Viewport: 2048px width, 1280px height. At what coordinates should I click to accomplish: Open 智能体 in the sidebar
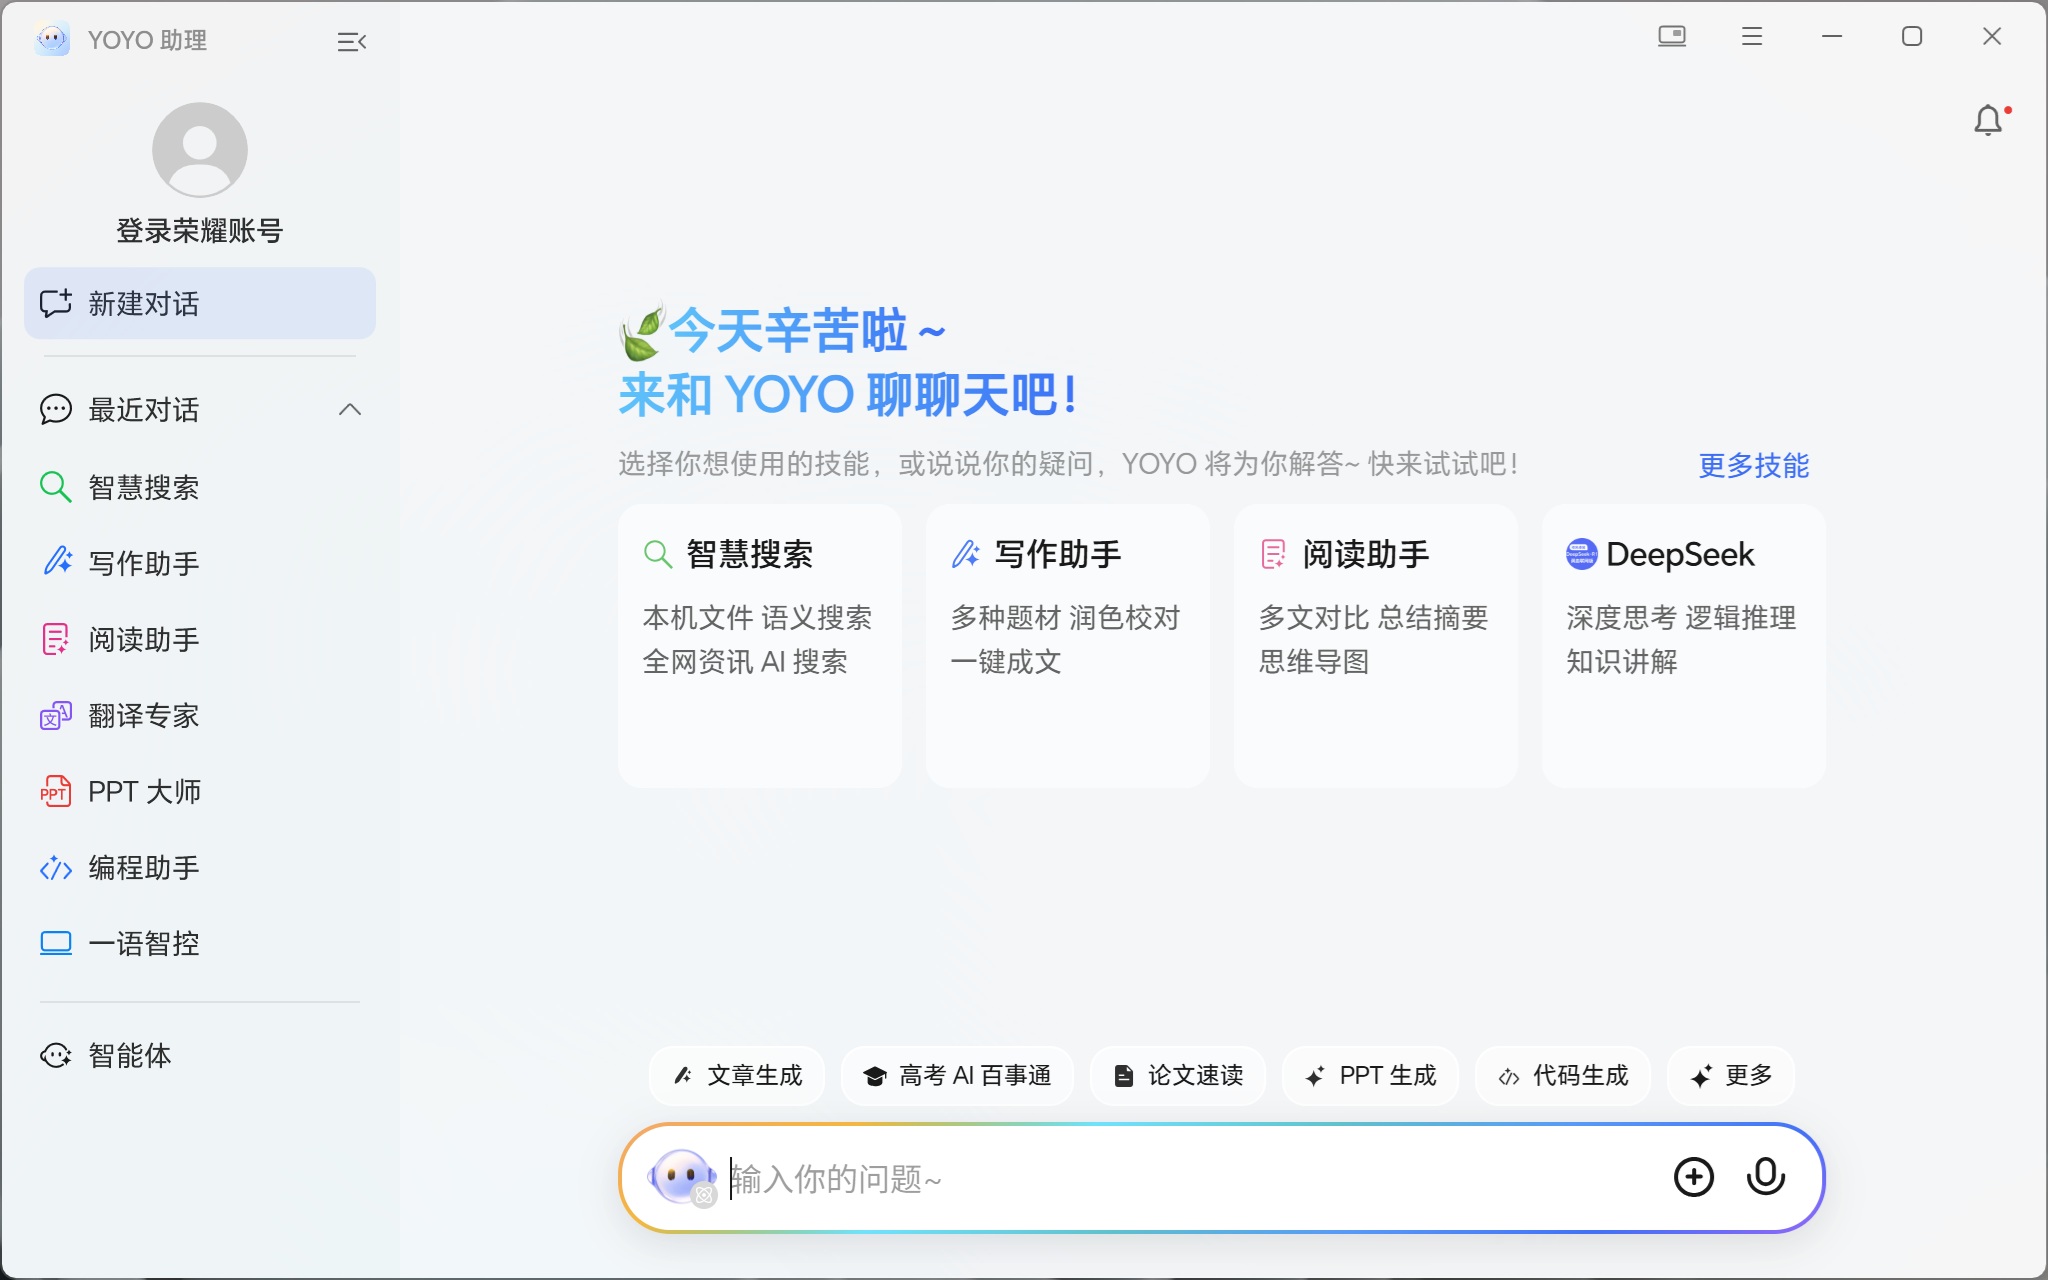coord(200,1055)
